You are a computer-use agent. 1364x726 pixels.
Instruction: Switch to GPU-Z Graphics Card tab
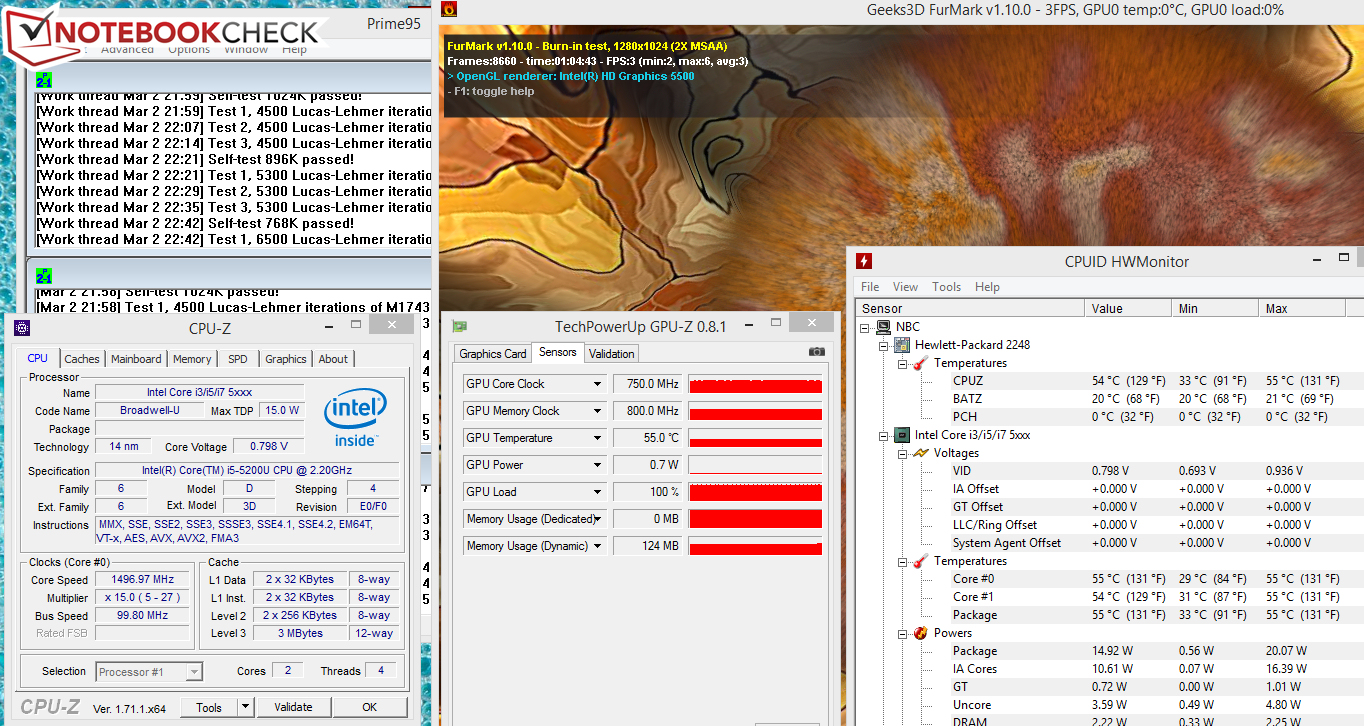(493, 353)
